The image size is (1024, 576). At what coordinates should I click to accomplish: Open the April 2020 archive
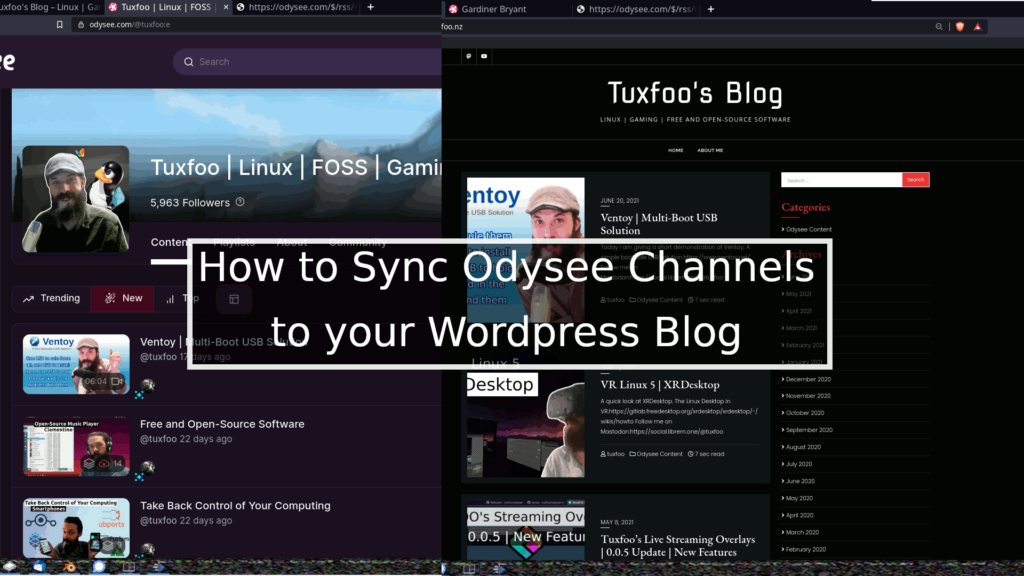(x=799, y=515)
